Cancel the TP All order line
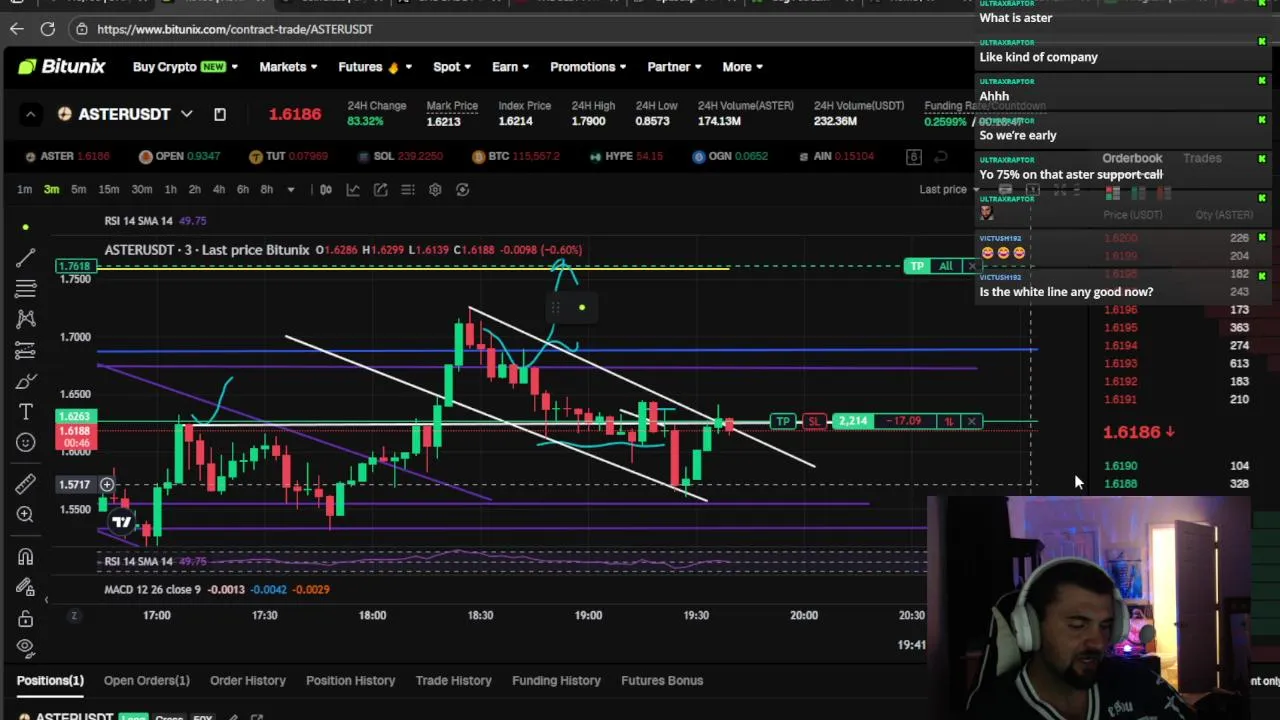 point(972,266)
